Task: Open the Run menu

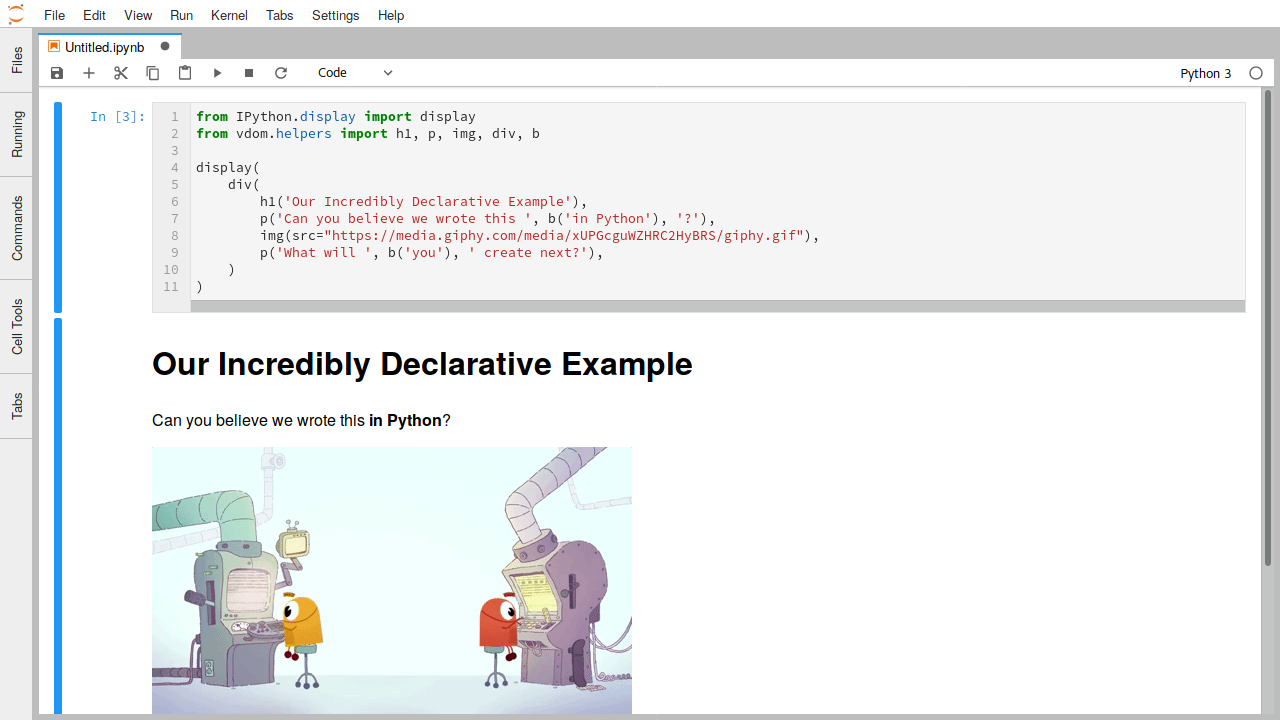Action: pos(182,15)
